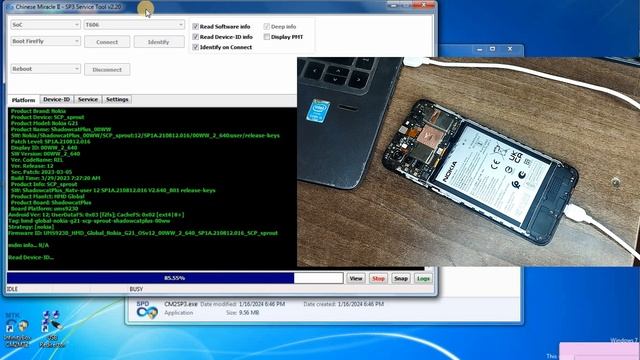Click the 'Size: 9.56 MB' detail in Explorer
Viewport: 640px width, 360px height.
[242, 313]
